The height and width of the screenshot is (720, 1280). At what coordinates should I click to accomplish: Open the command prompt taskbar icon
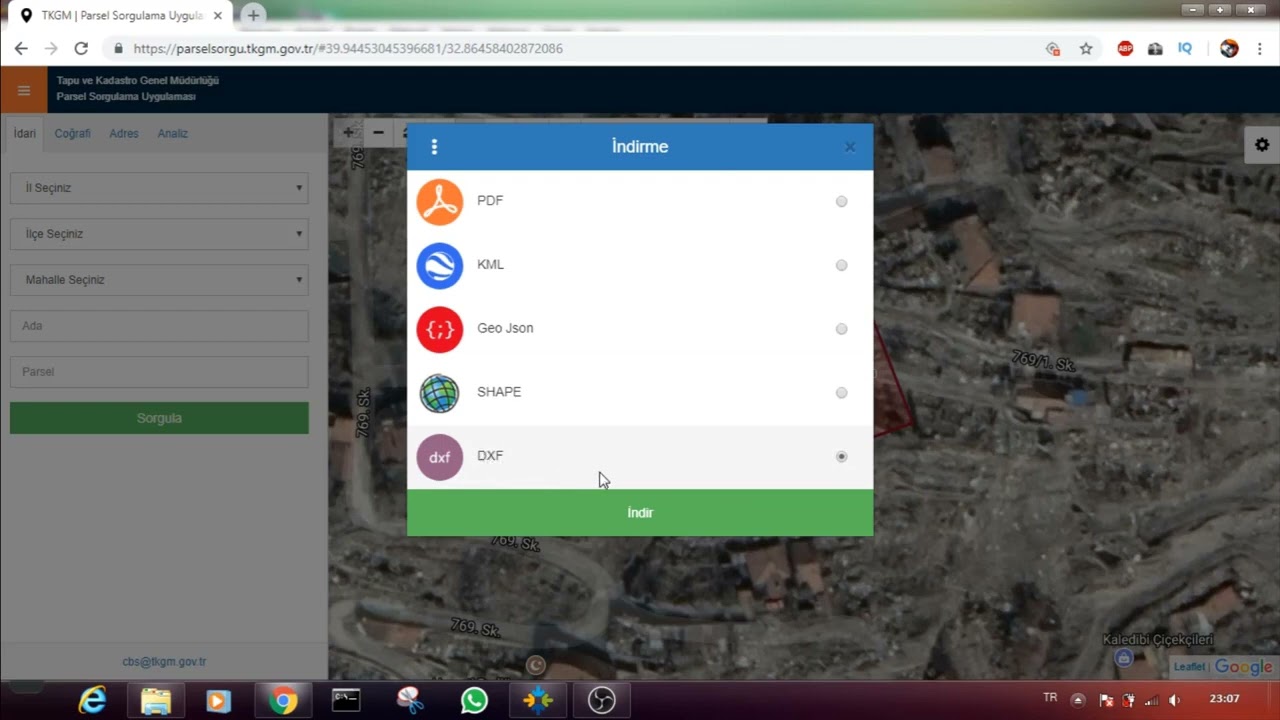346,701
